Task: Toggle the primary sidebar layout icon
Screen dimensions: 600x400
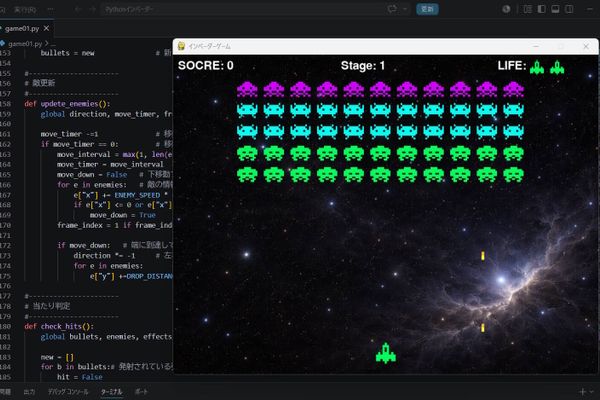Action: pyautogui.click(x=541, y=9)
